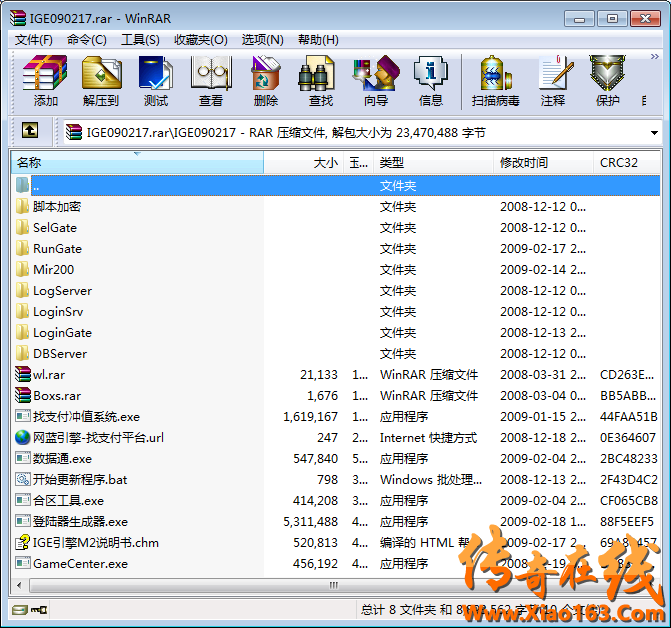Click the Internet 快捷方式 type cell
This screenshot has height=628, width=671.
pyautogui.click(x=428, y=438)
